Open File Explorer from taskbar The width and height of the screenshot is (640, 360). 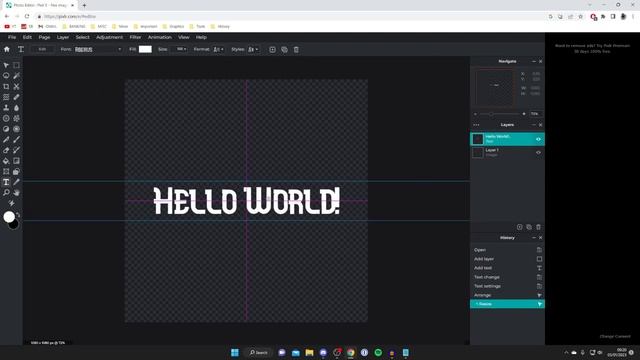[309, 352]
